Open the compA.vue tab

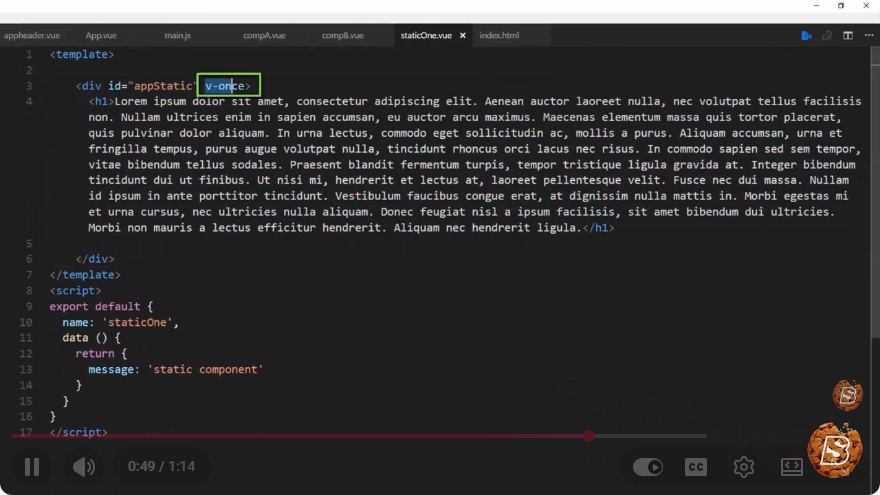pos(264,35)
